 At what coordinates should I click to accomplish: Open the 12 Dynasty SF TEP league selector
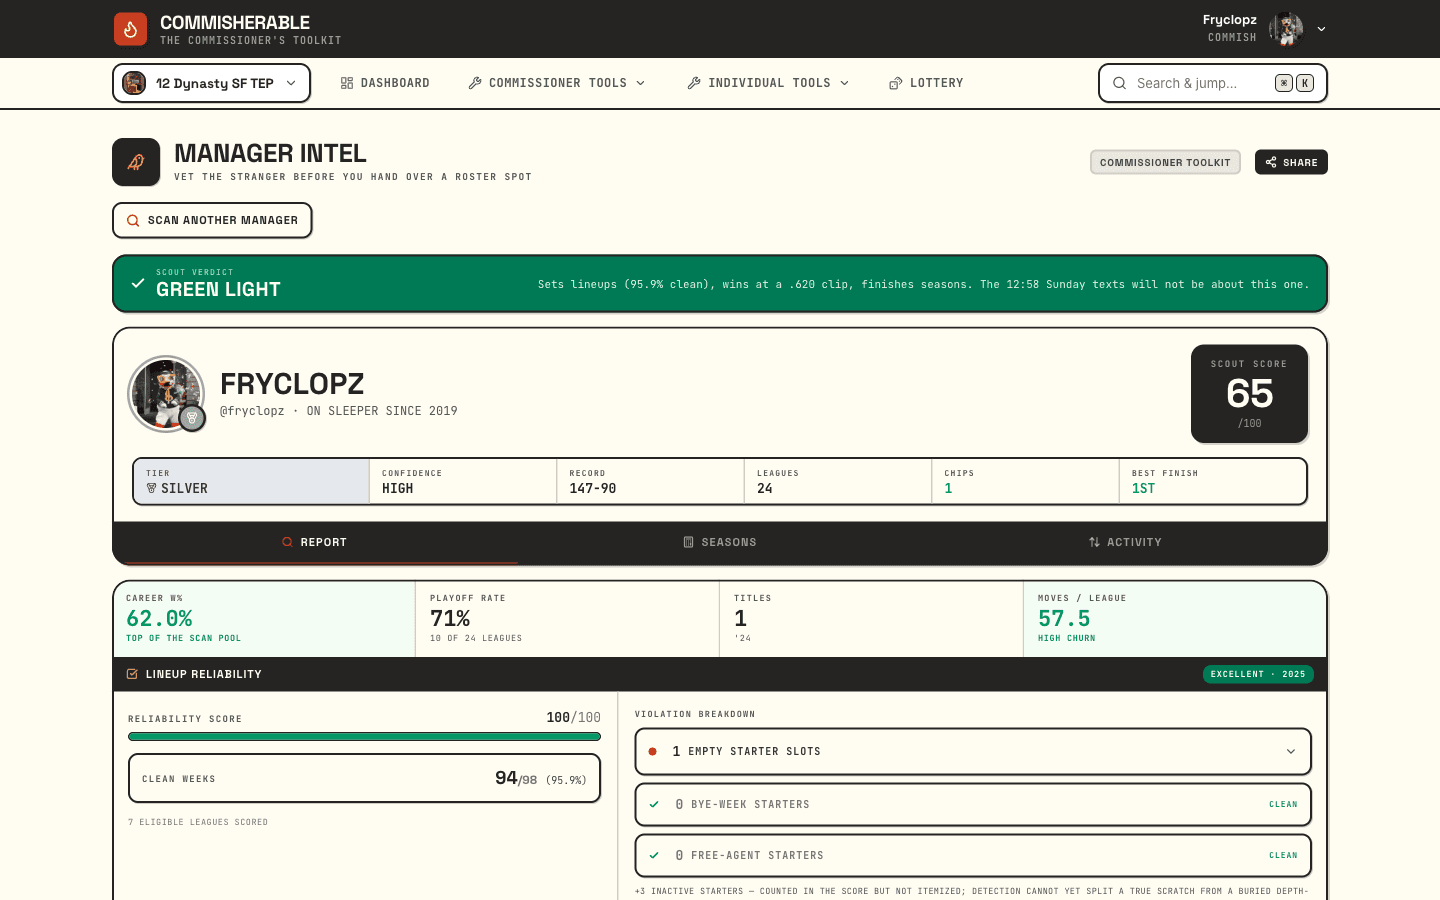coord(211,83)
